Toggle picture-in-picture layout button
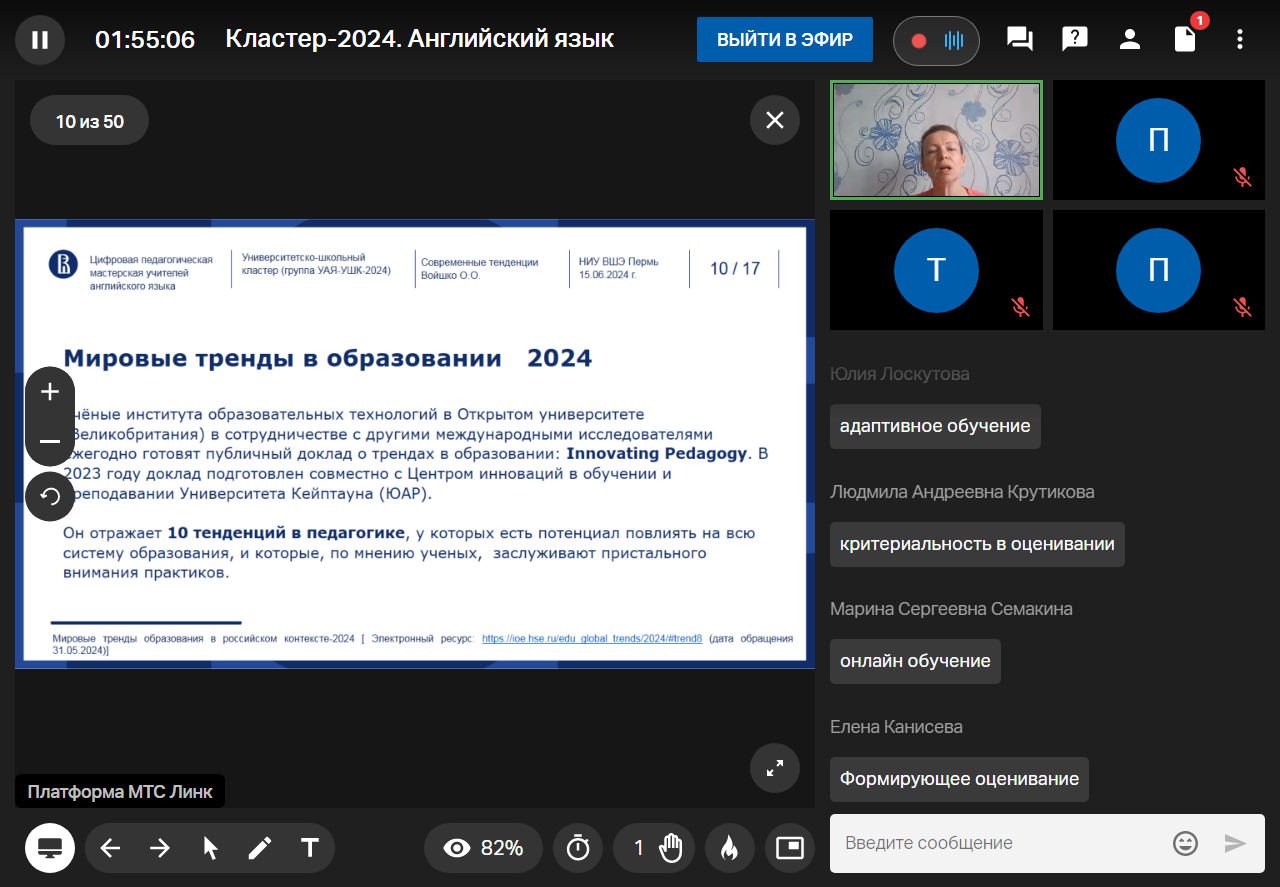The height and width of the screenshot is (887, 1280). click(790, 848)
